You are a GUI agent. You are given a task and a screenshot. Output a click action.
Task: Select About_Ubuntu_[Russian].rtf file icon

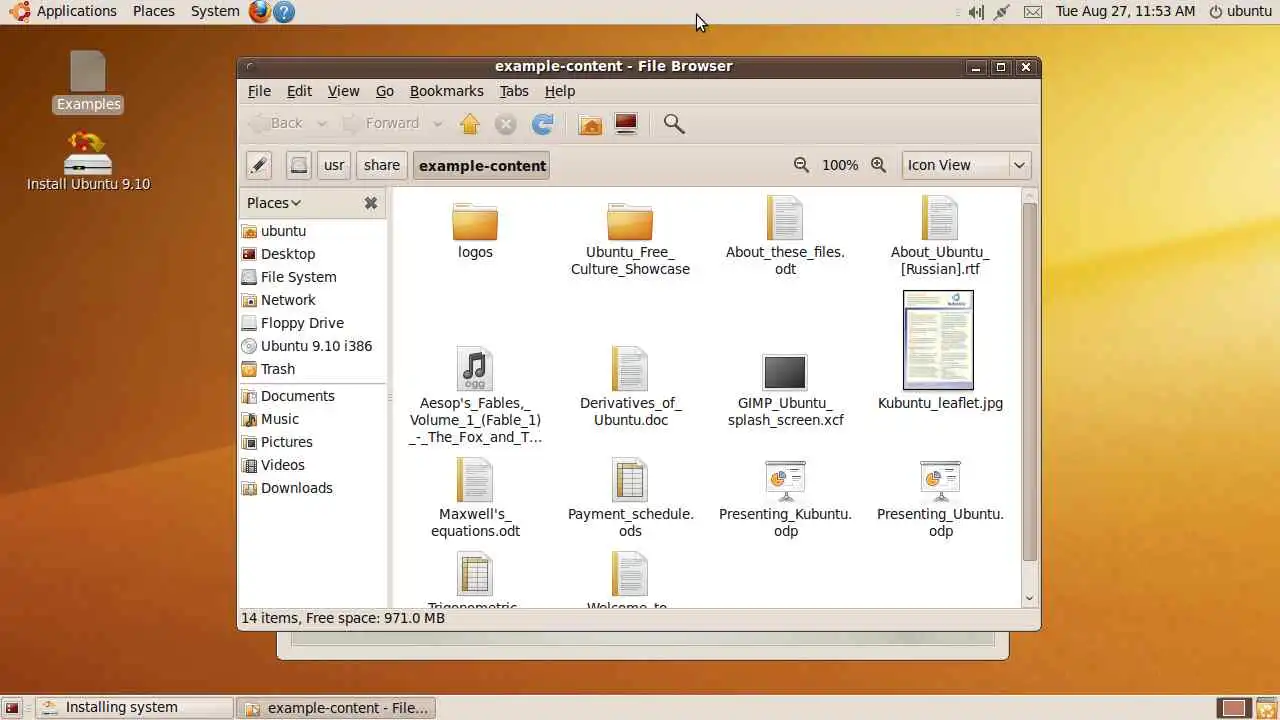[940, 217]
